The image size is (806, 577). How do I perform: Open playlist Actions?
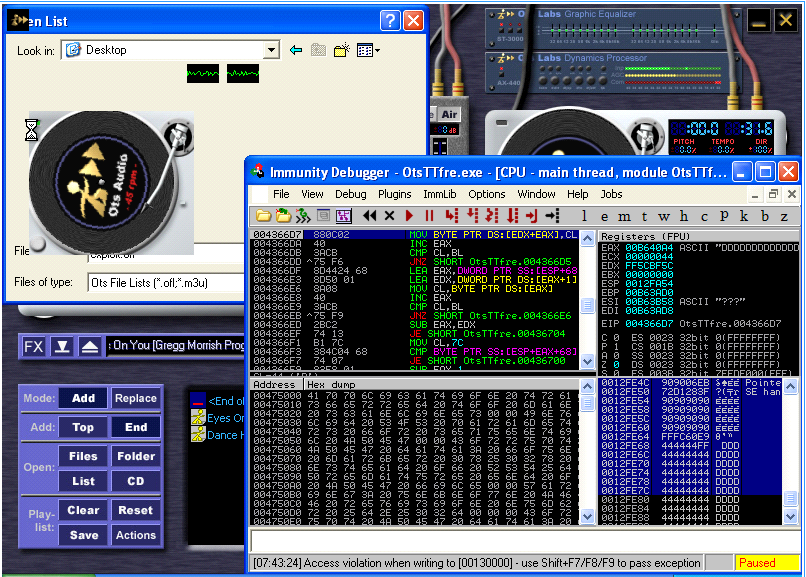(x=136, y=535)
